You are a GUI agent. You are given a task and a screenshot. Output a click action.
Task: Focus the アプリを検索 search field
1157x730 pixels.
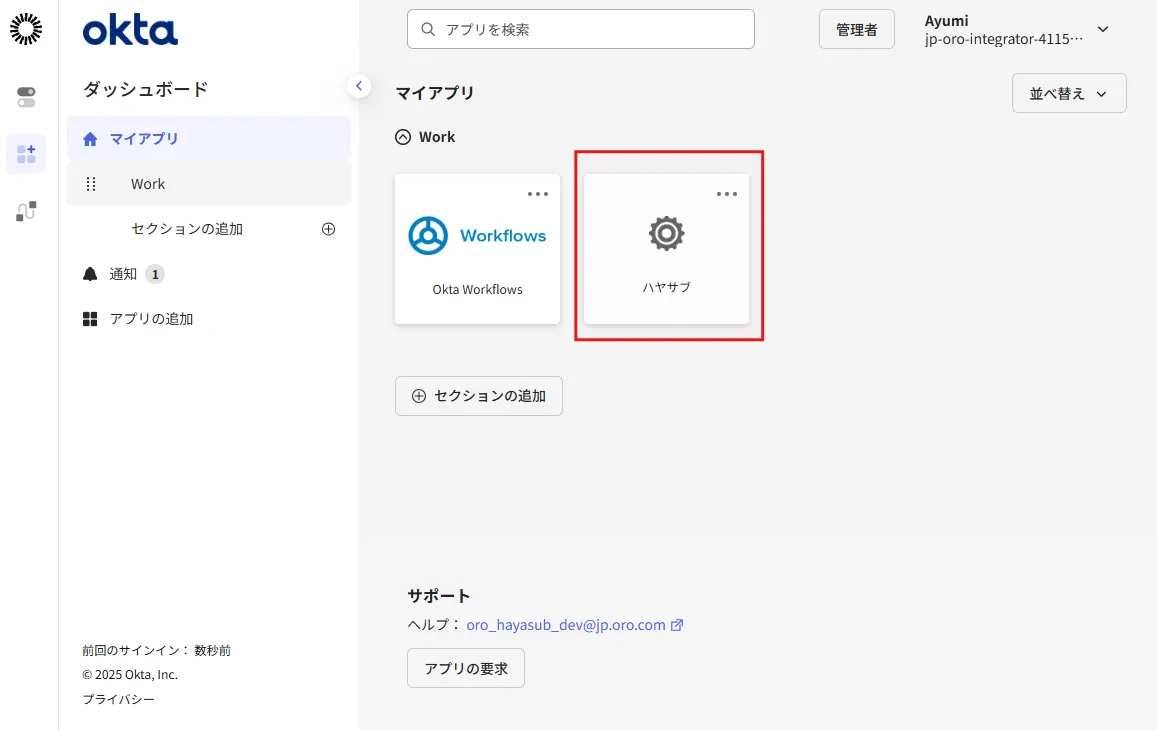point(581,30)
